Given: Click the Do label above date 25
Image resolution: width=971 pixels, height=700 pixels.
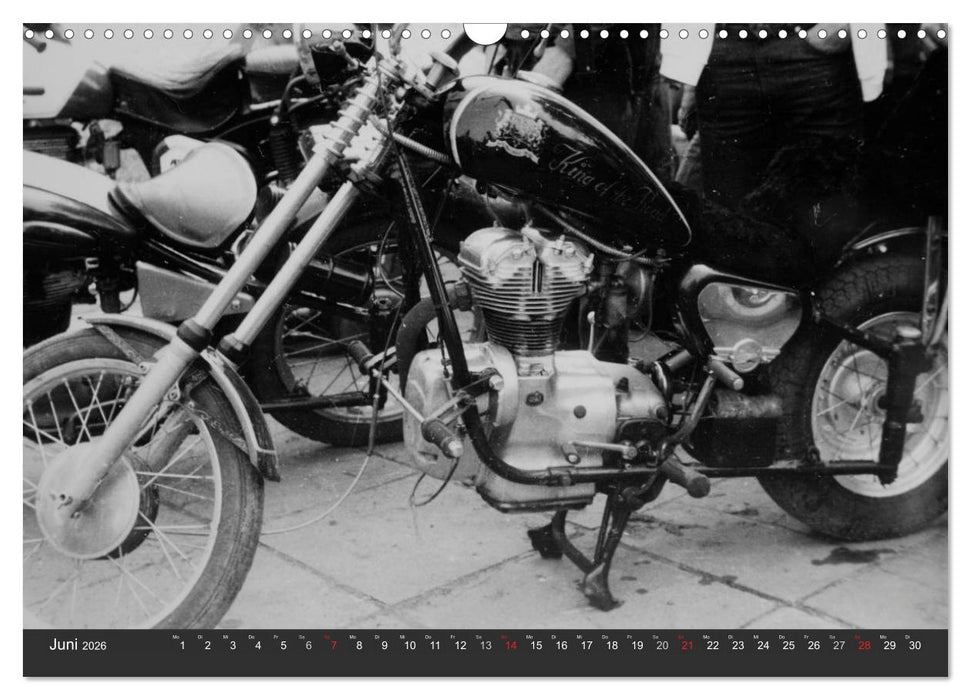Looking at the screenshot, I should [782, 637].
